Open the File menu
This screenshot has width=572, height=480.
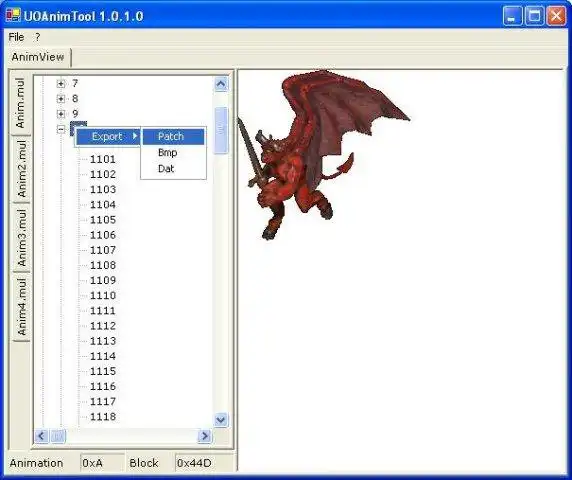[x=16, y=37]
